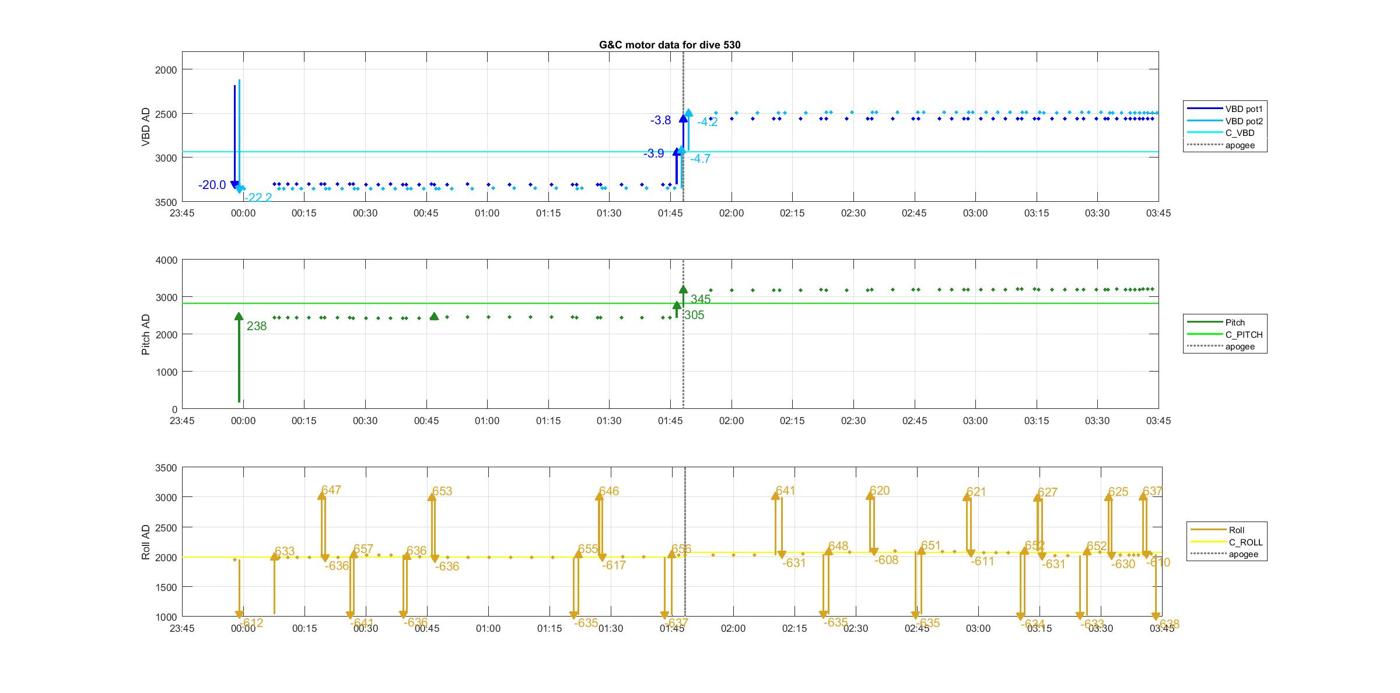Select the C_ROLL legend entry
The width and height of the screenshot is (1400, 693).
point(1226,542)
